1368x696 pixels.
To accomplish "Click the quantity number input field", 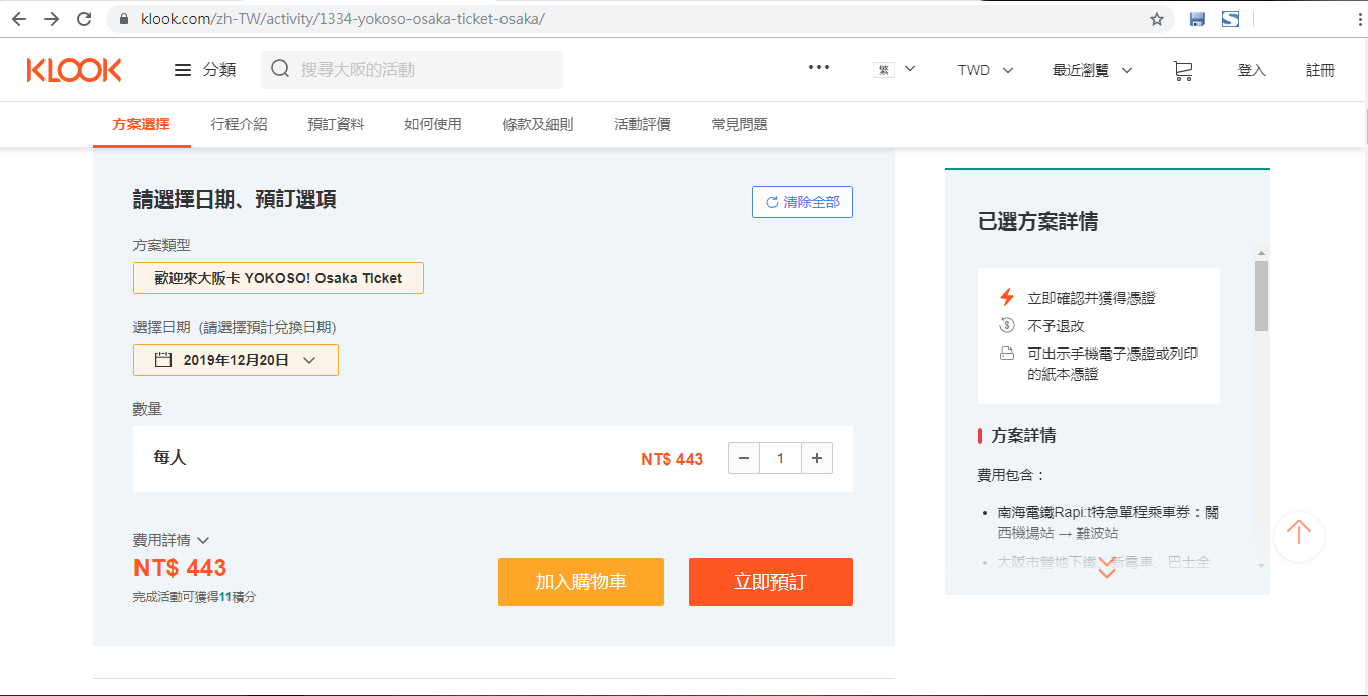I will coord(780,458).
